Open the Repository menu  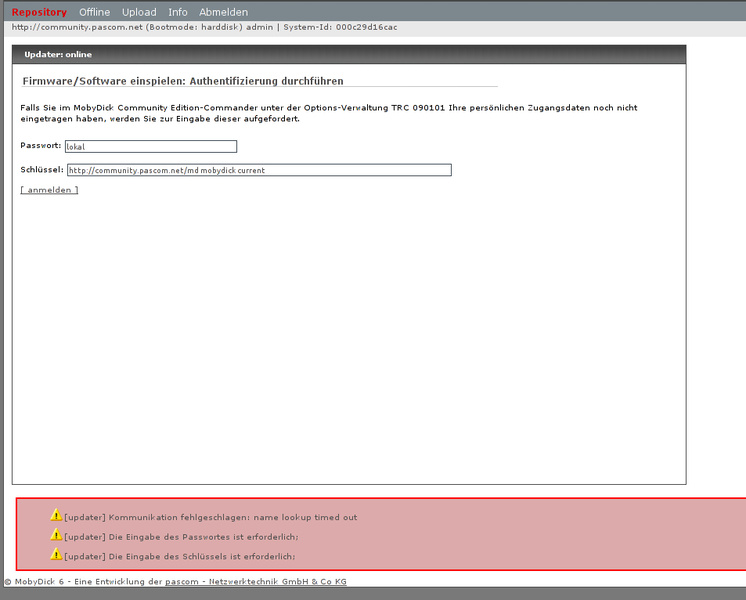[x=39, y=12]
